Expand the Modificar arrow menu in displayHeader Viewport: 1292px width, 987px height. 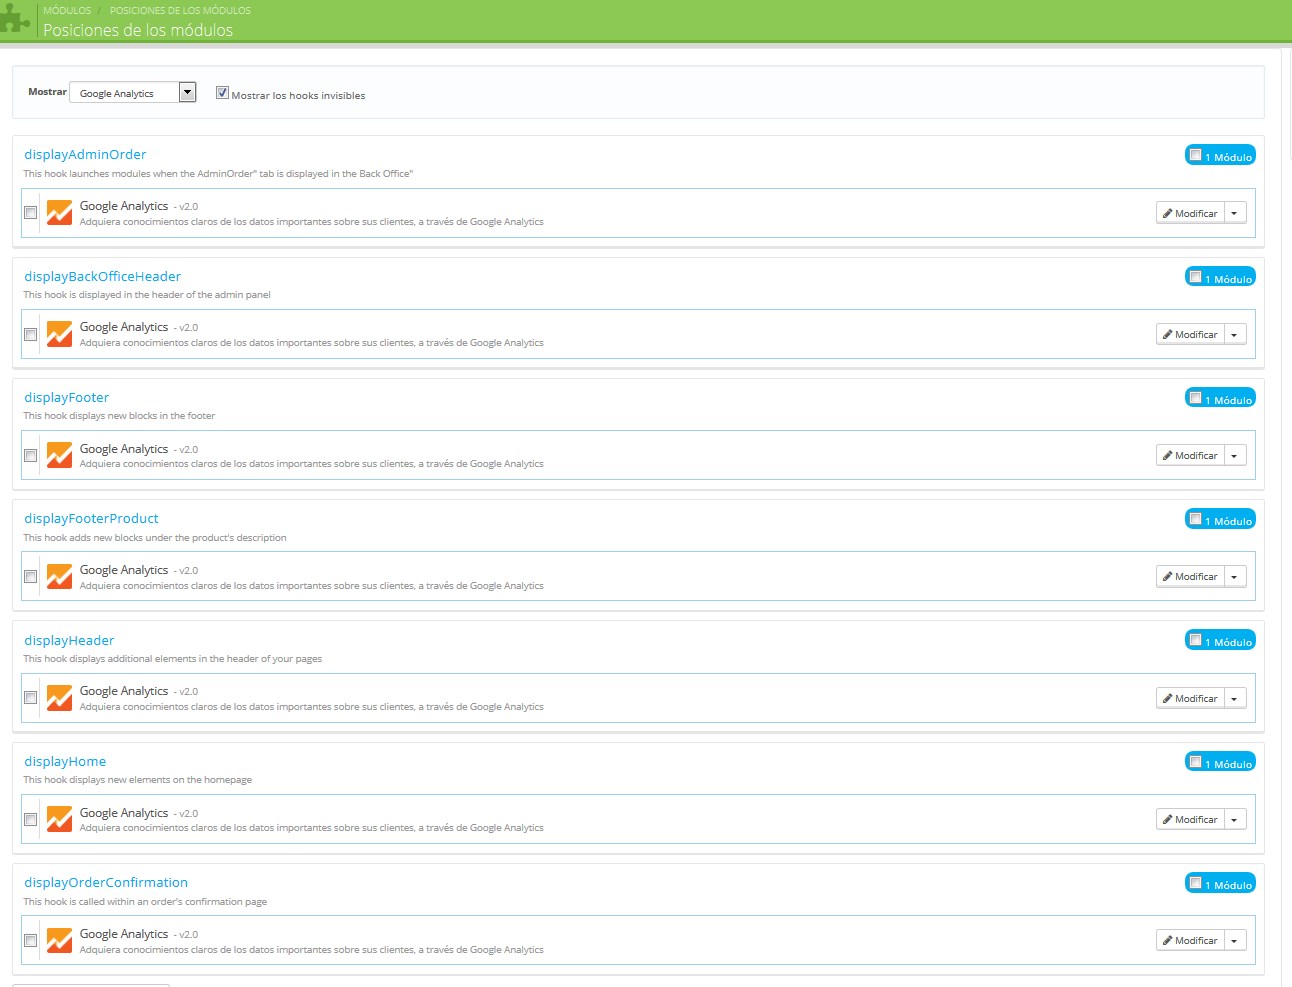point(1235,698)
